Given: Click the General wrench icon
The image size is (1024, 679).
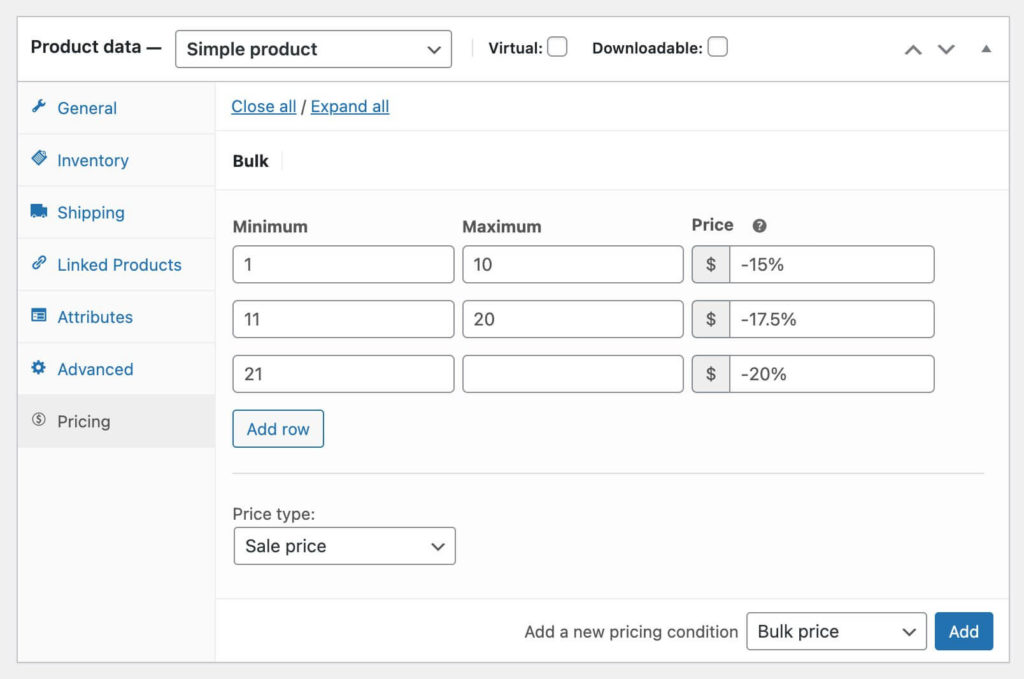Looking at the screenshot, I should coord(39,106).
